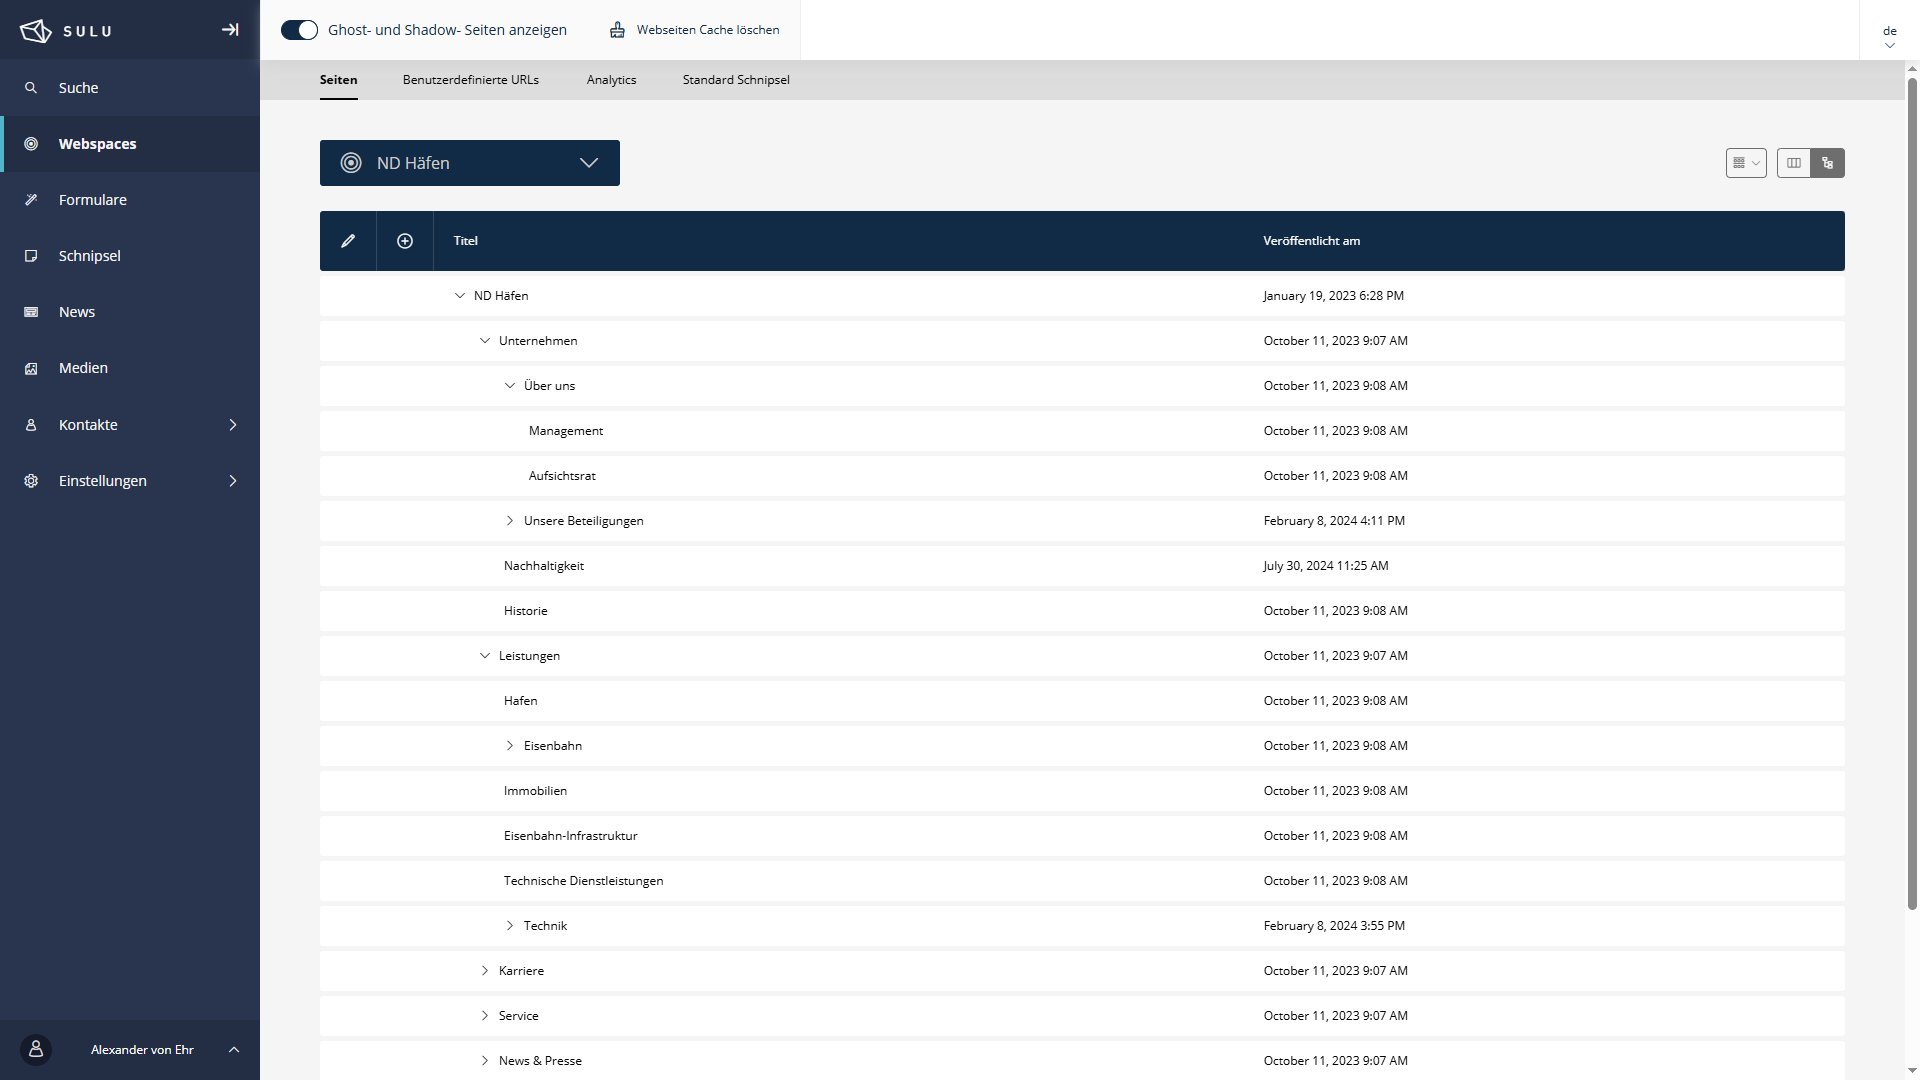The image size is (1920, 1080).
Task: Click the plus add icon in table header
Action: tap(405, 241)
